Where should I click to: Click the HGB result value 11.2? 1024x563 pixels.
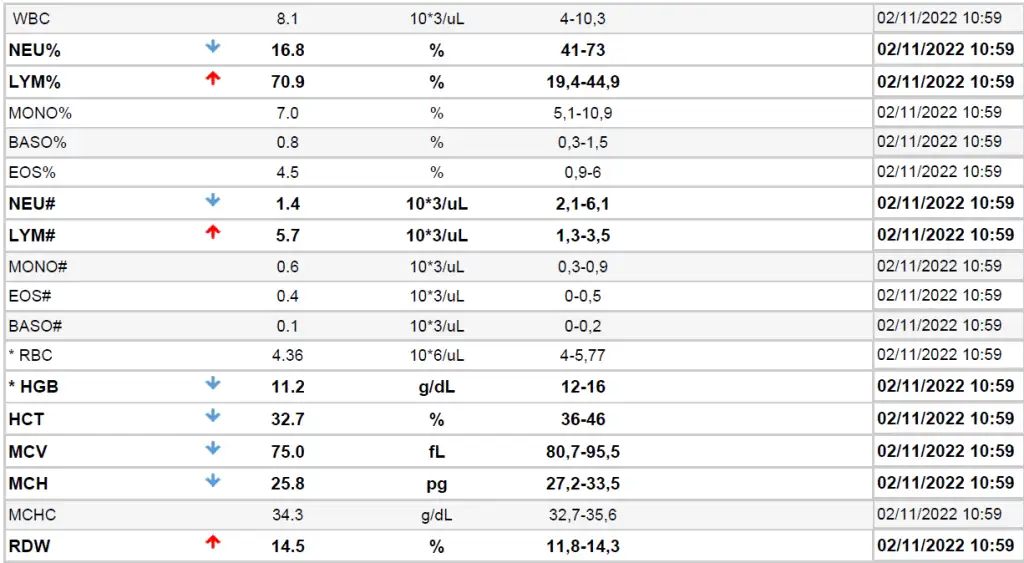click(287, 387)
